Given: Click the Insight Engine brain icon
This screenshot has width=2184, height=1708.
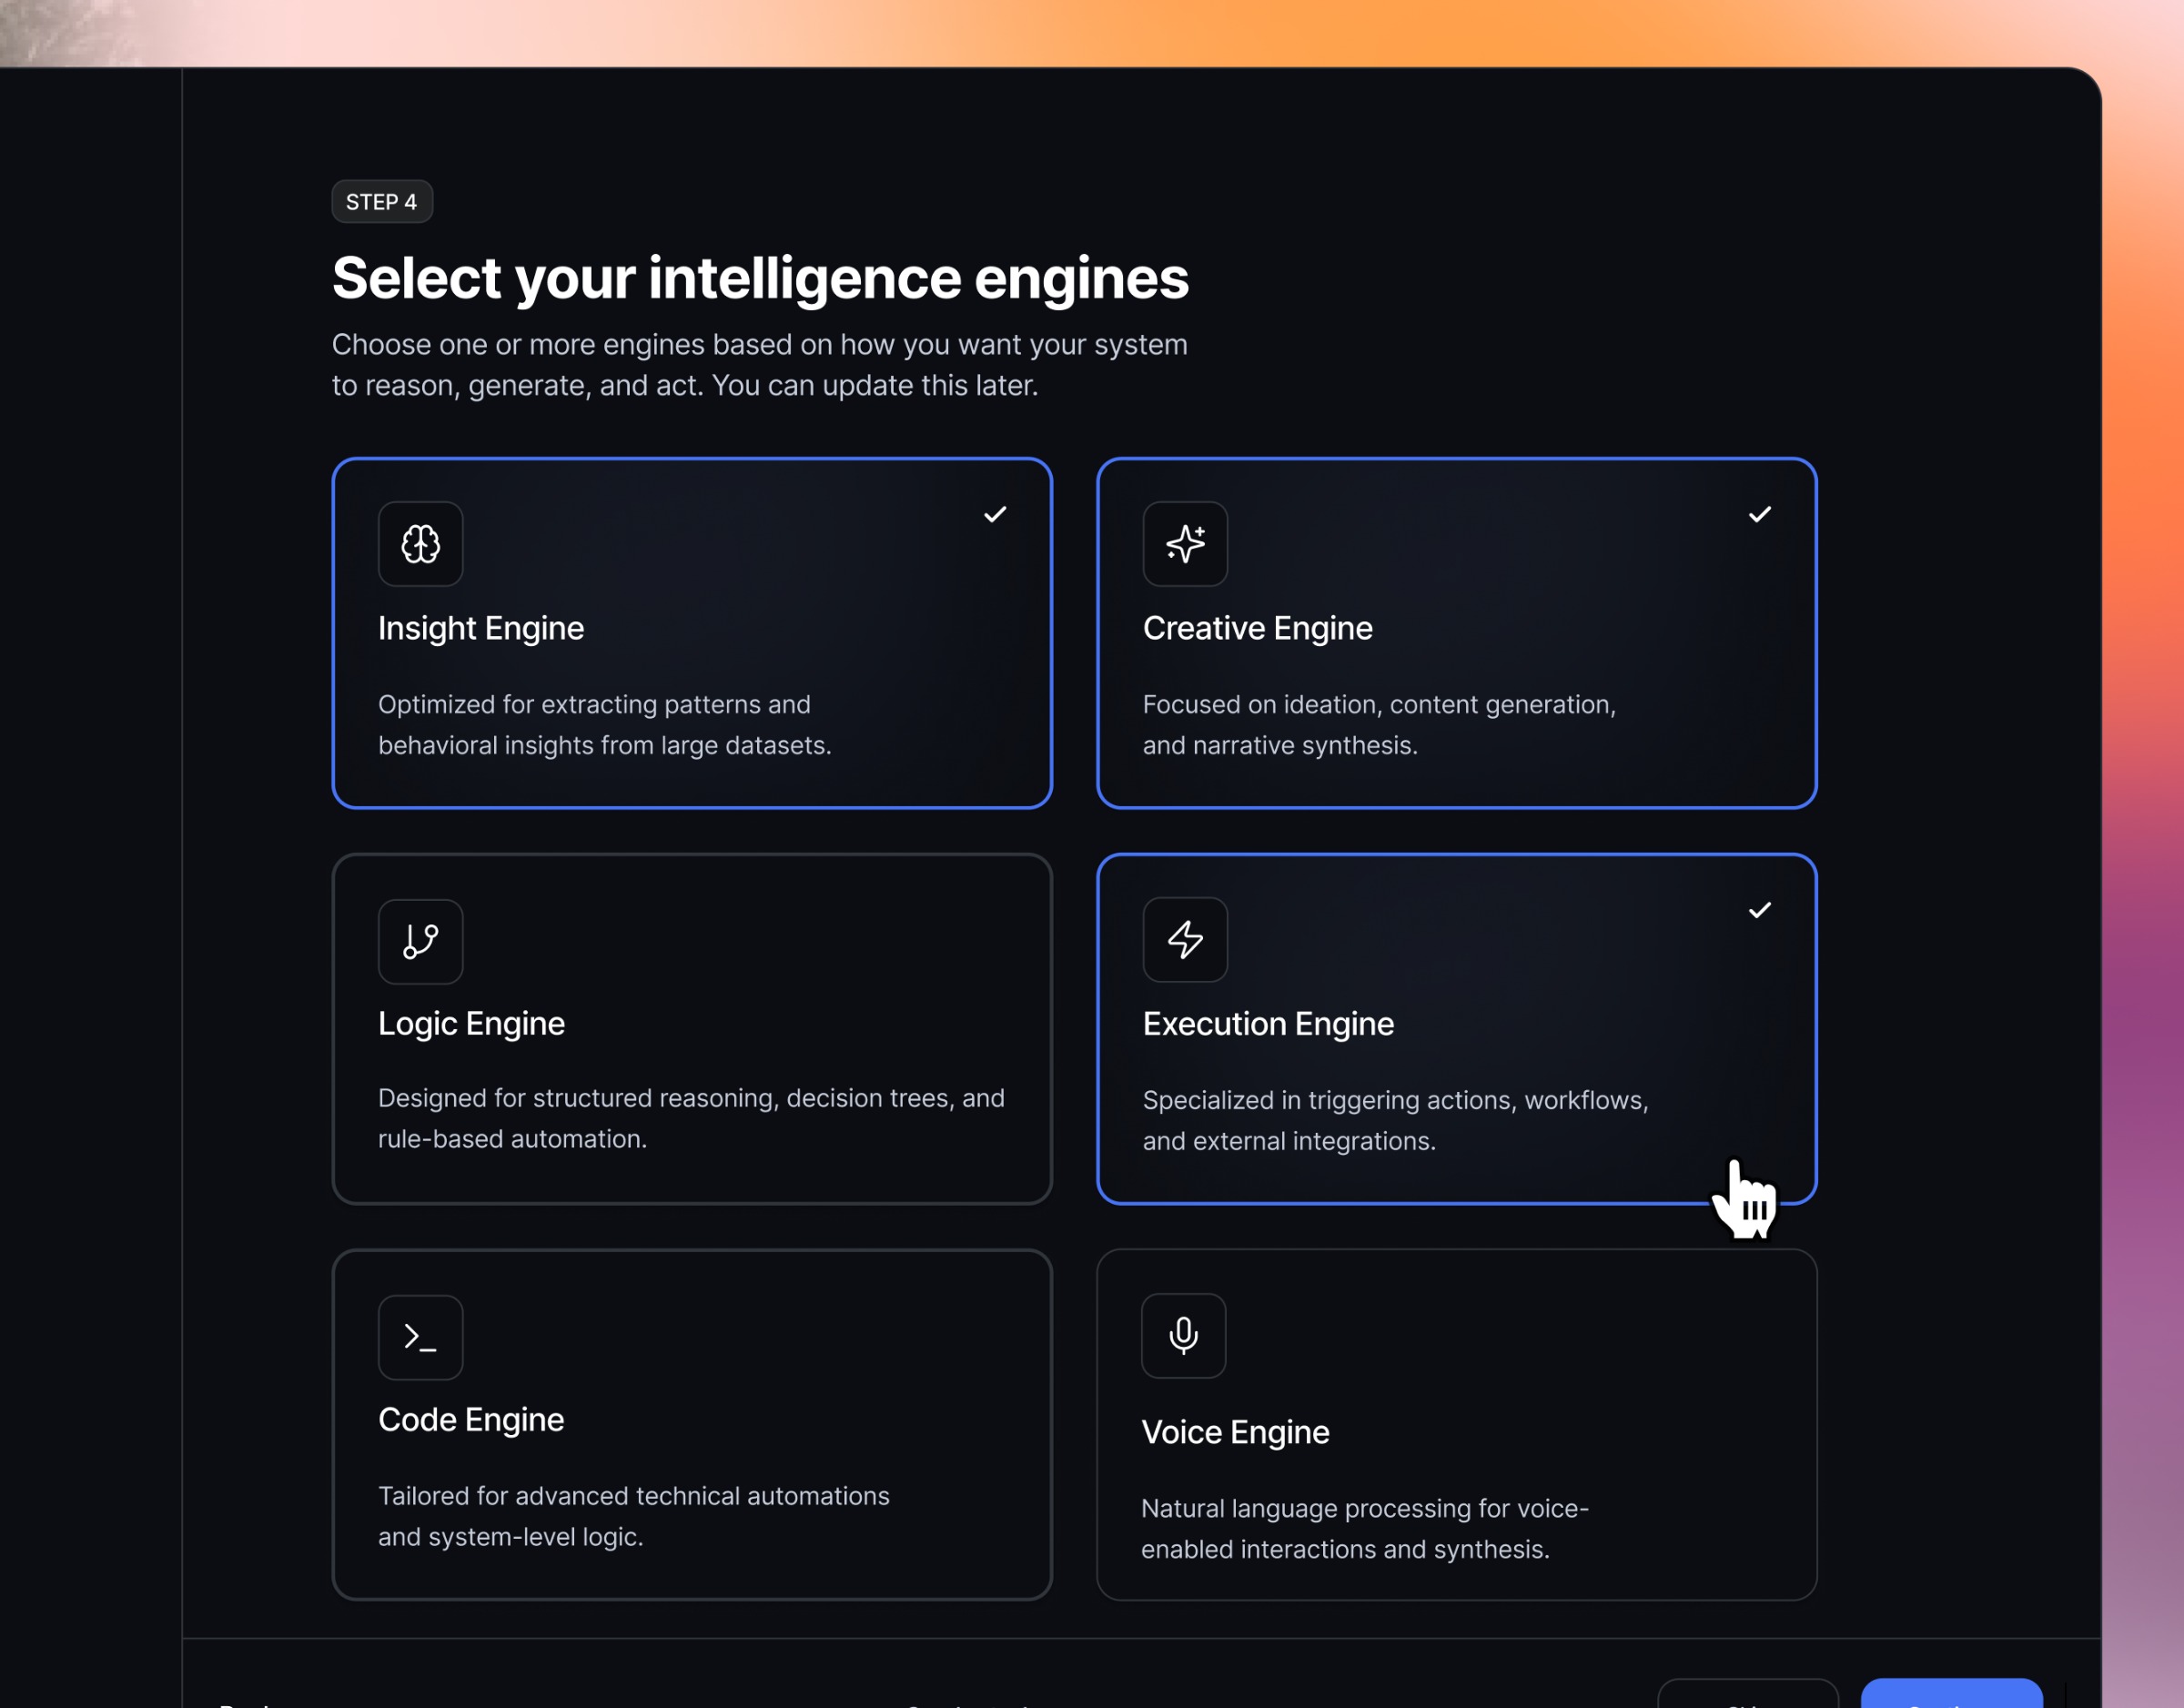Looking at the screenshot, I should (x=420, y=544).
